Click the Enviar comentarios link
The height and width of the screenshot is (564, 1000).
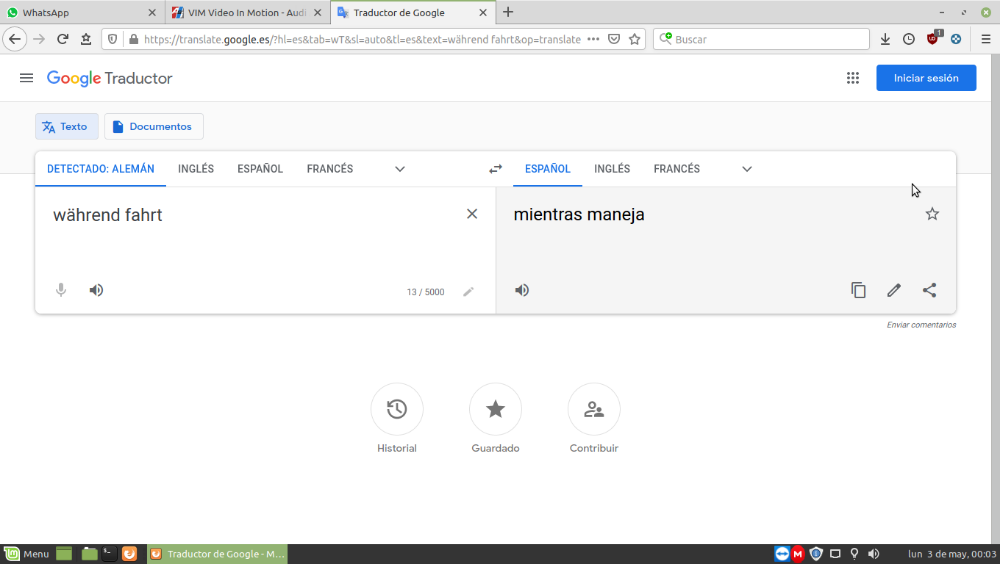tap(921, 325)
